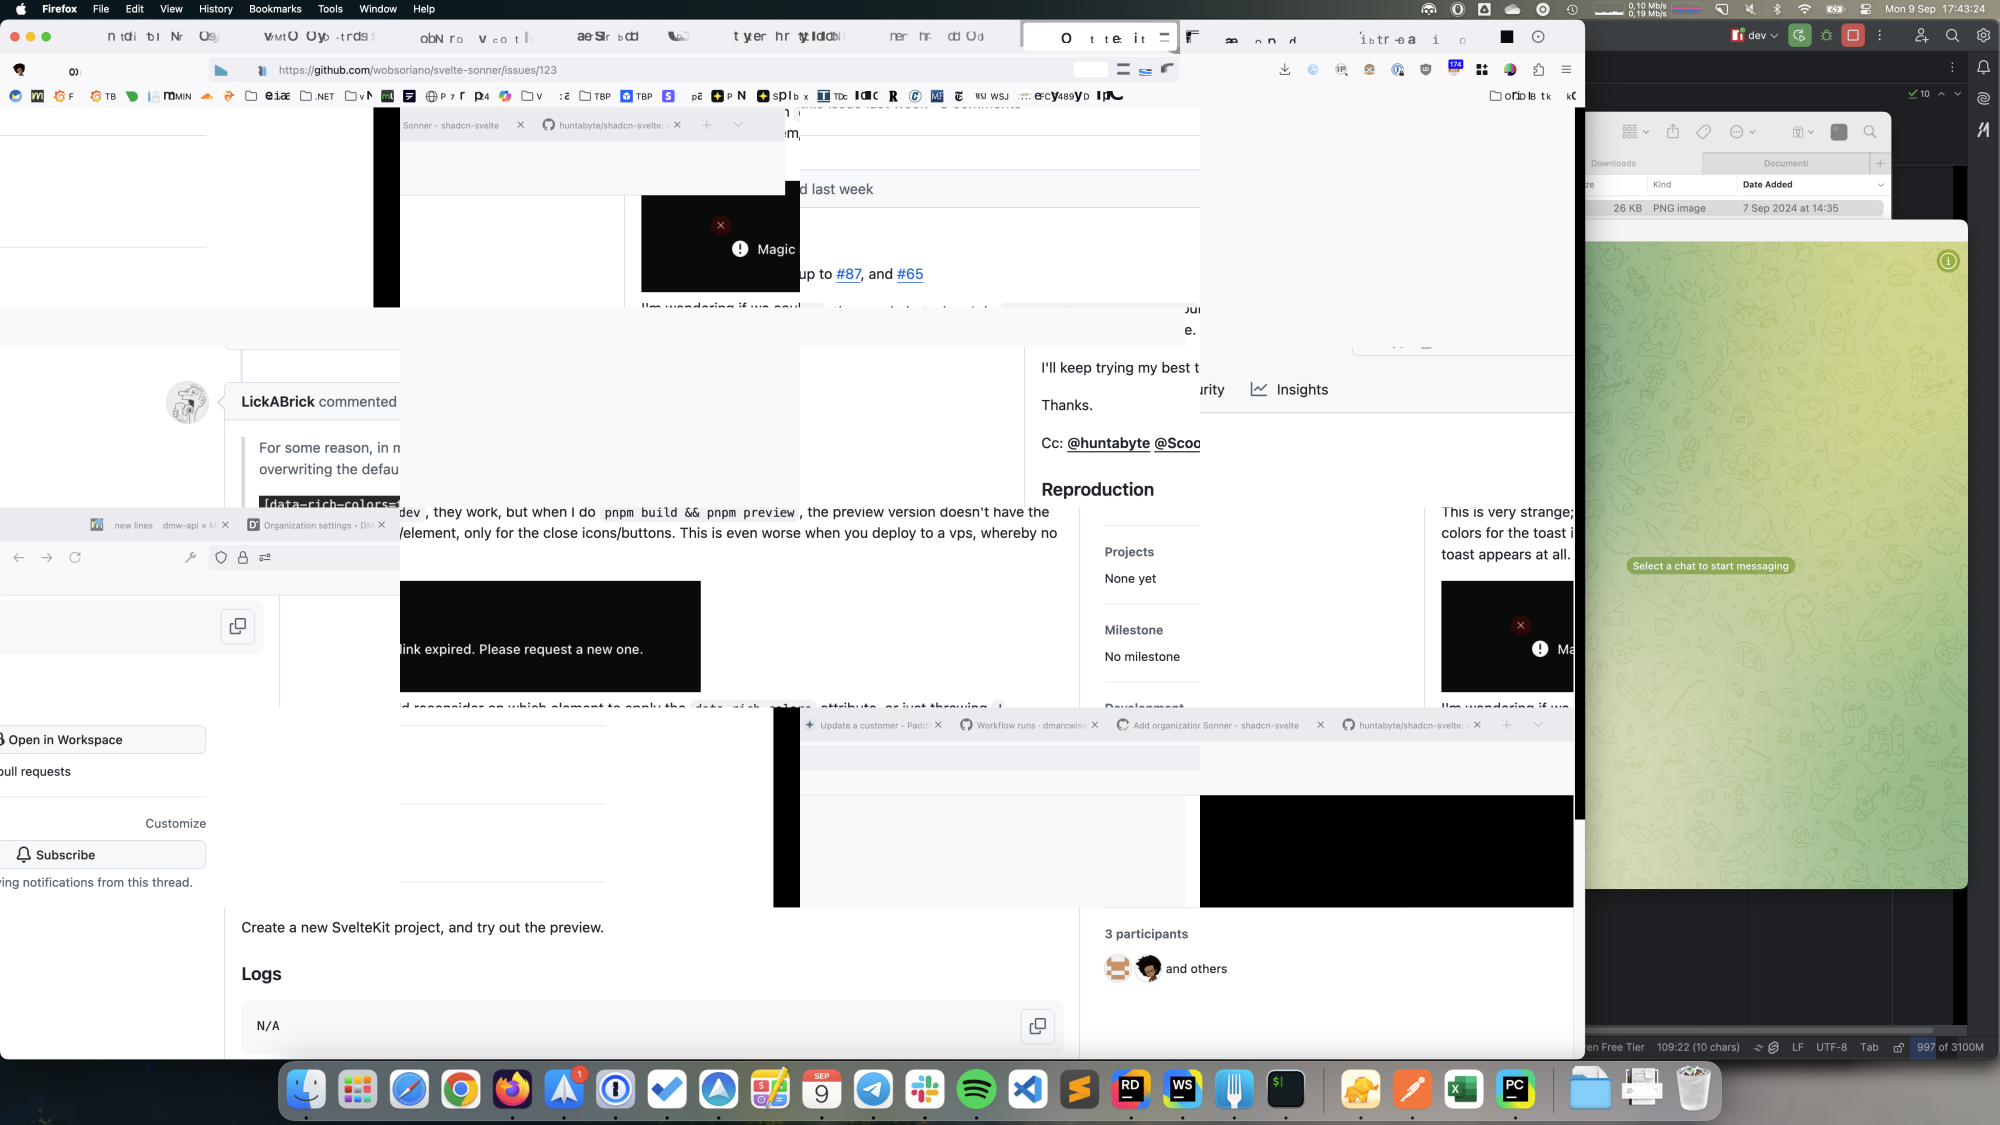The height and width of the screenshot is (1125, 2000).
Task: Click the Date Added sort chevron
Action: 1880,185
